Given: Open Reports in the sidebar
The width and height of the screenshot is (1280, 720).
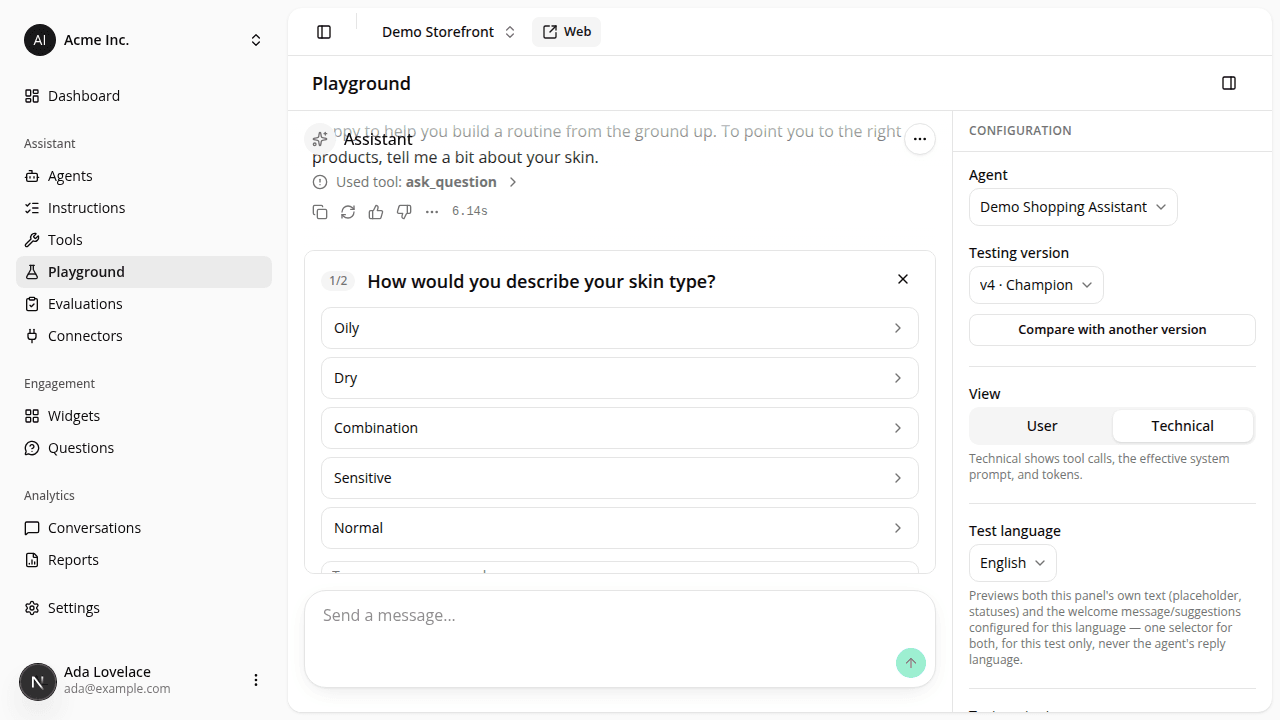Looking at the screenshot, I should coord(144,560).
